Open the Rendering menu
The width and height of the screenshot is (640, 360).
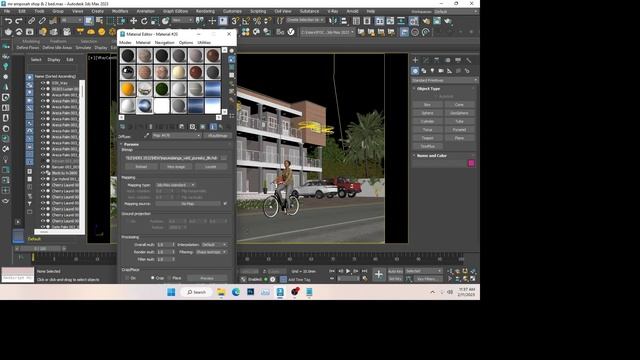[205, 11]
